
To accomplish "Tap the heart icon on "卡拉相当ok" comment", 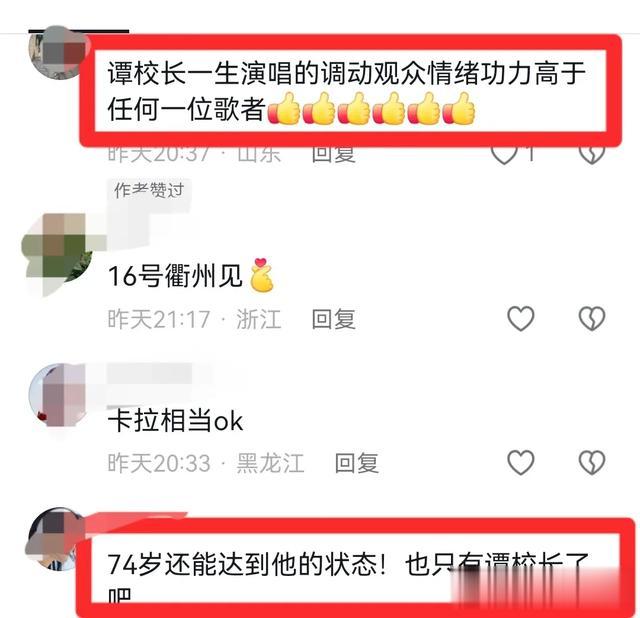I will pos(520,462).
